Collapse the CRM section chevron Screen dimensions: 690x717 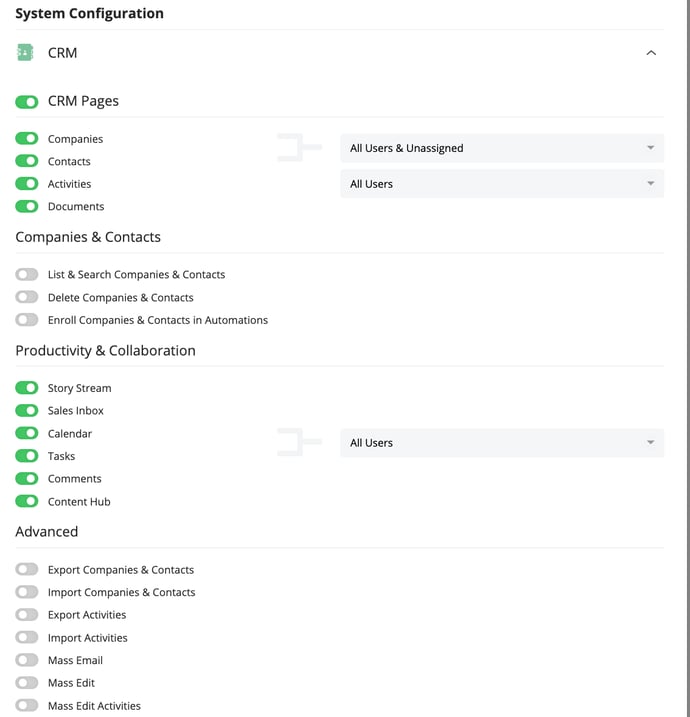click(651, 53)
